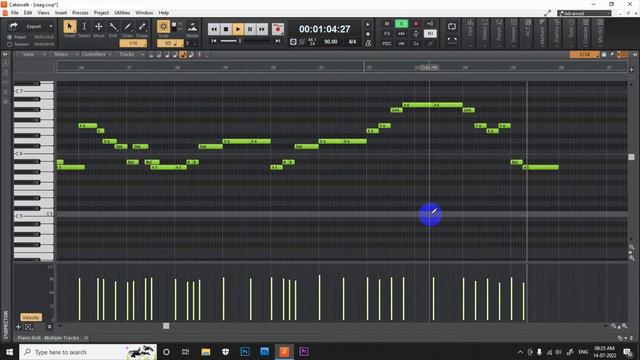Pause the transport
The height and width of the screenshot is (360, 640).
250,29
